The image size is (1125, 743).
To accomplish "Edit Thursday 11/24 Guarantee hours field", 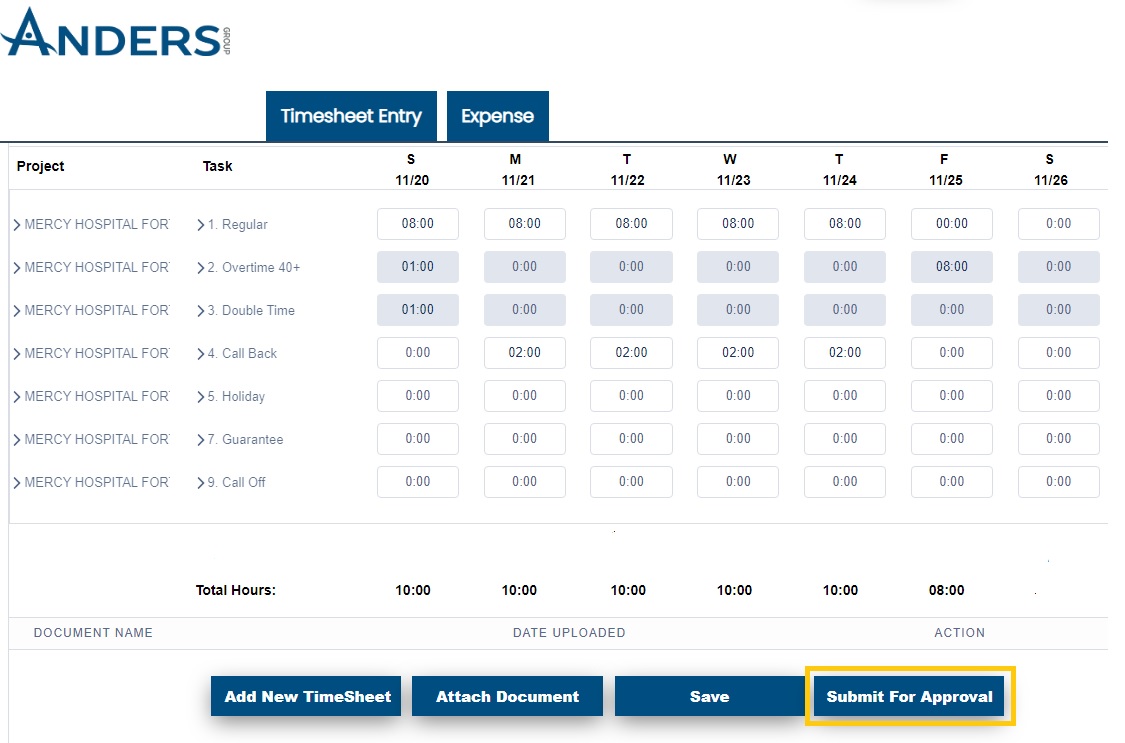I will (844, 439).
